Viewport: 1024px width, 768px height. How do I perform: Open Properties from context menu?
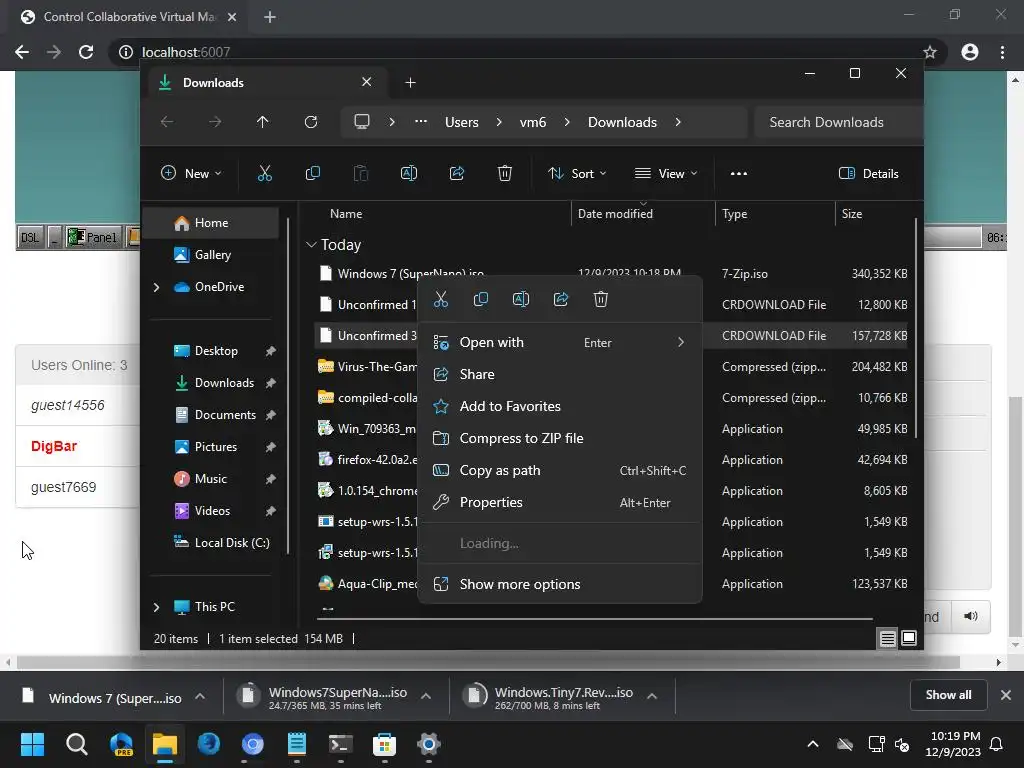coord(560,503)
